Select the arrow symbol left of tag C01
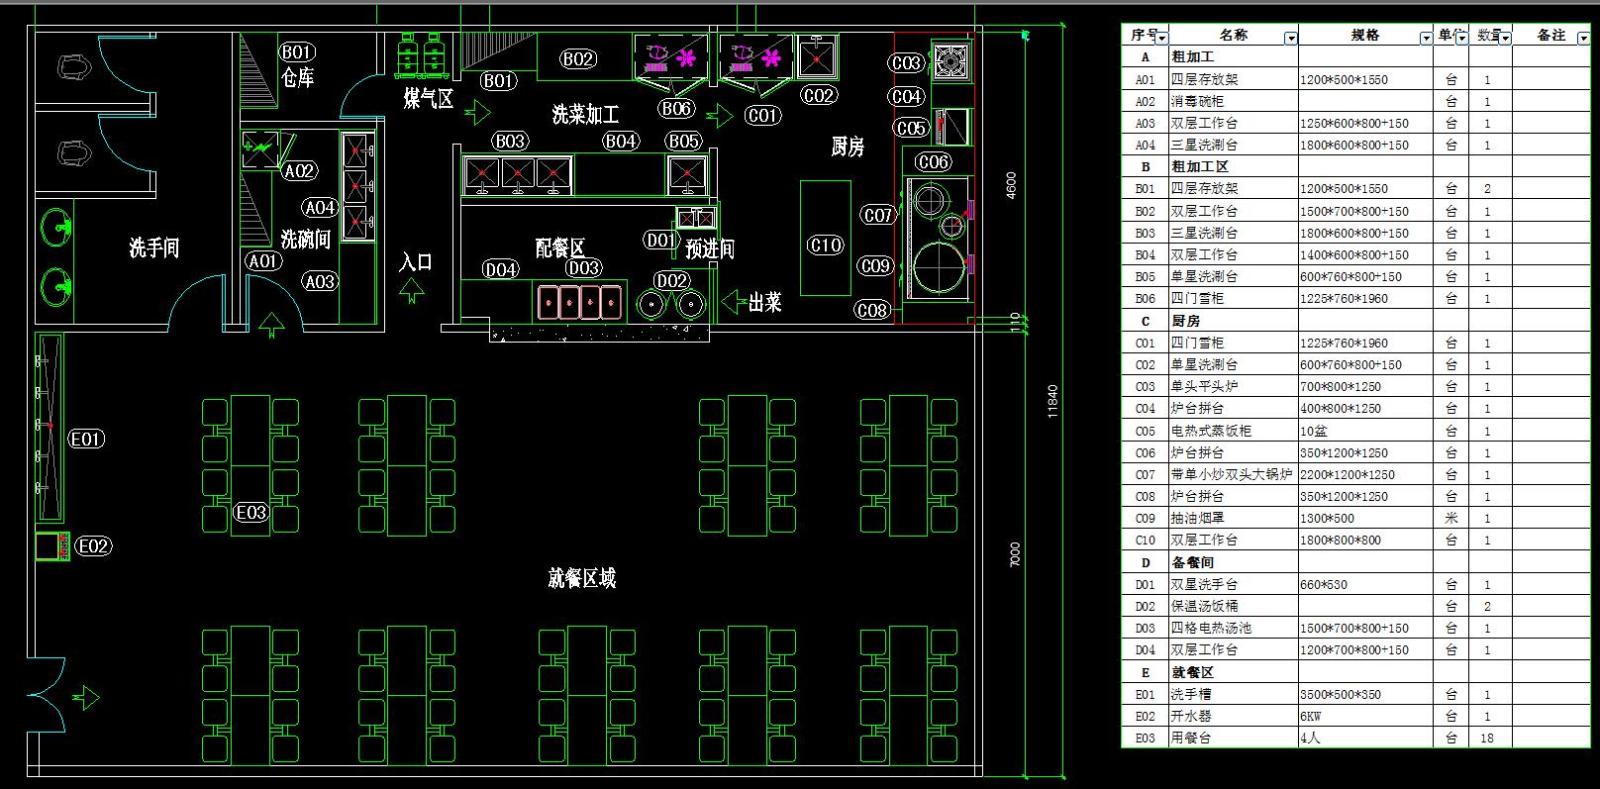The image size is (1600, 789). click(720, 117)
